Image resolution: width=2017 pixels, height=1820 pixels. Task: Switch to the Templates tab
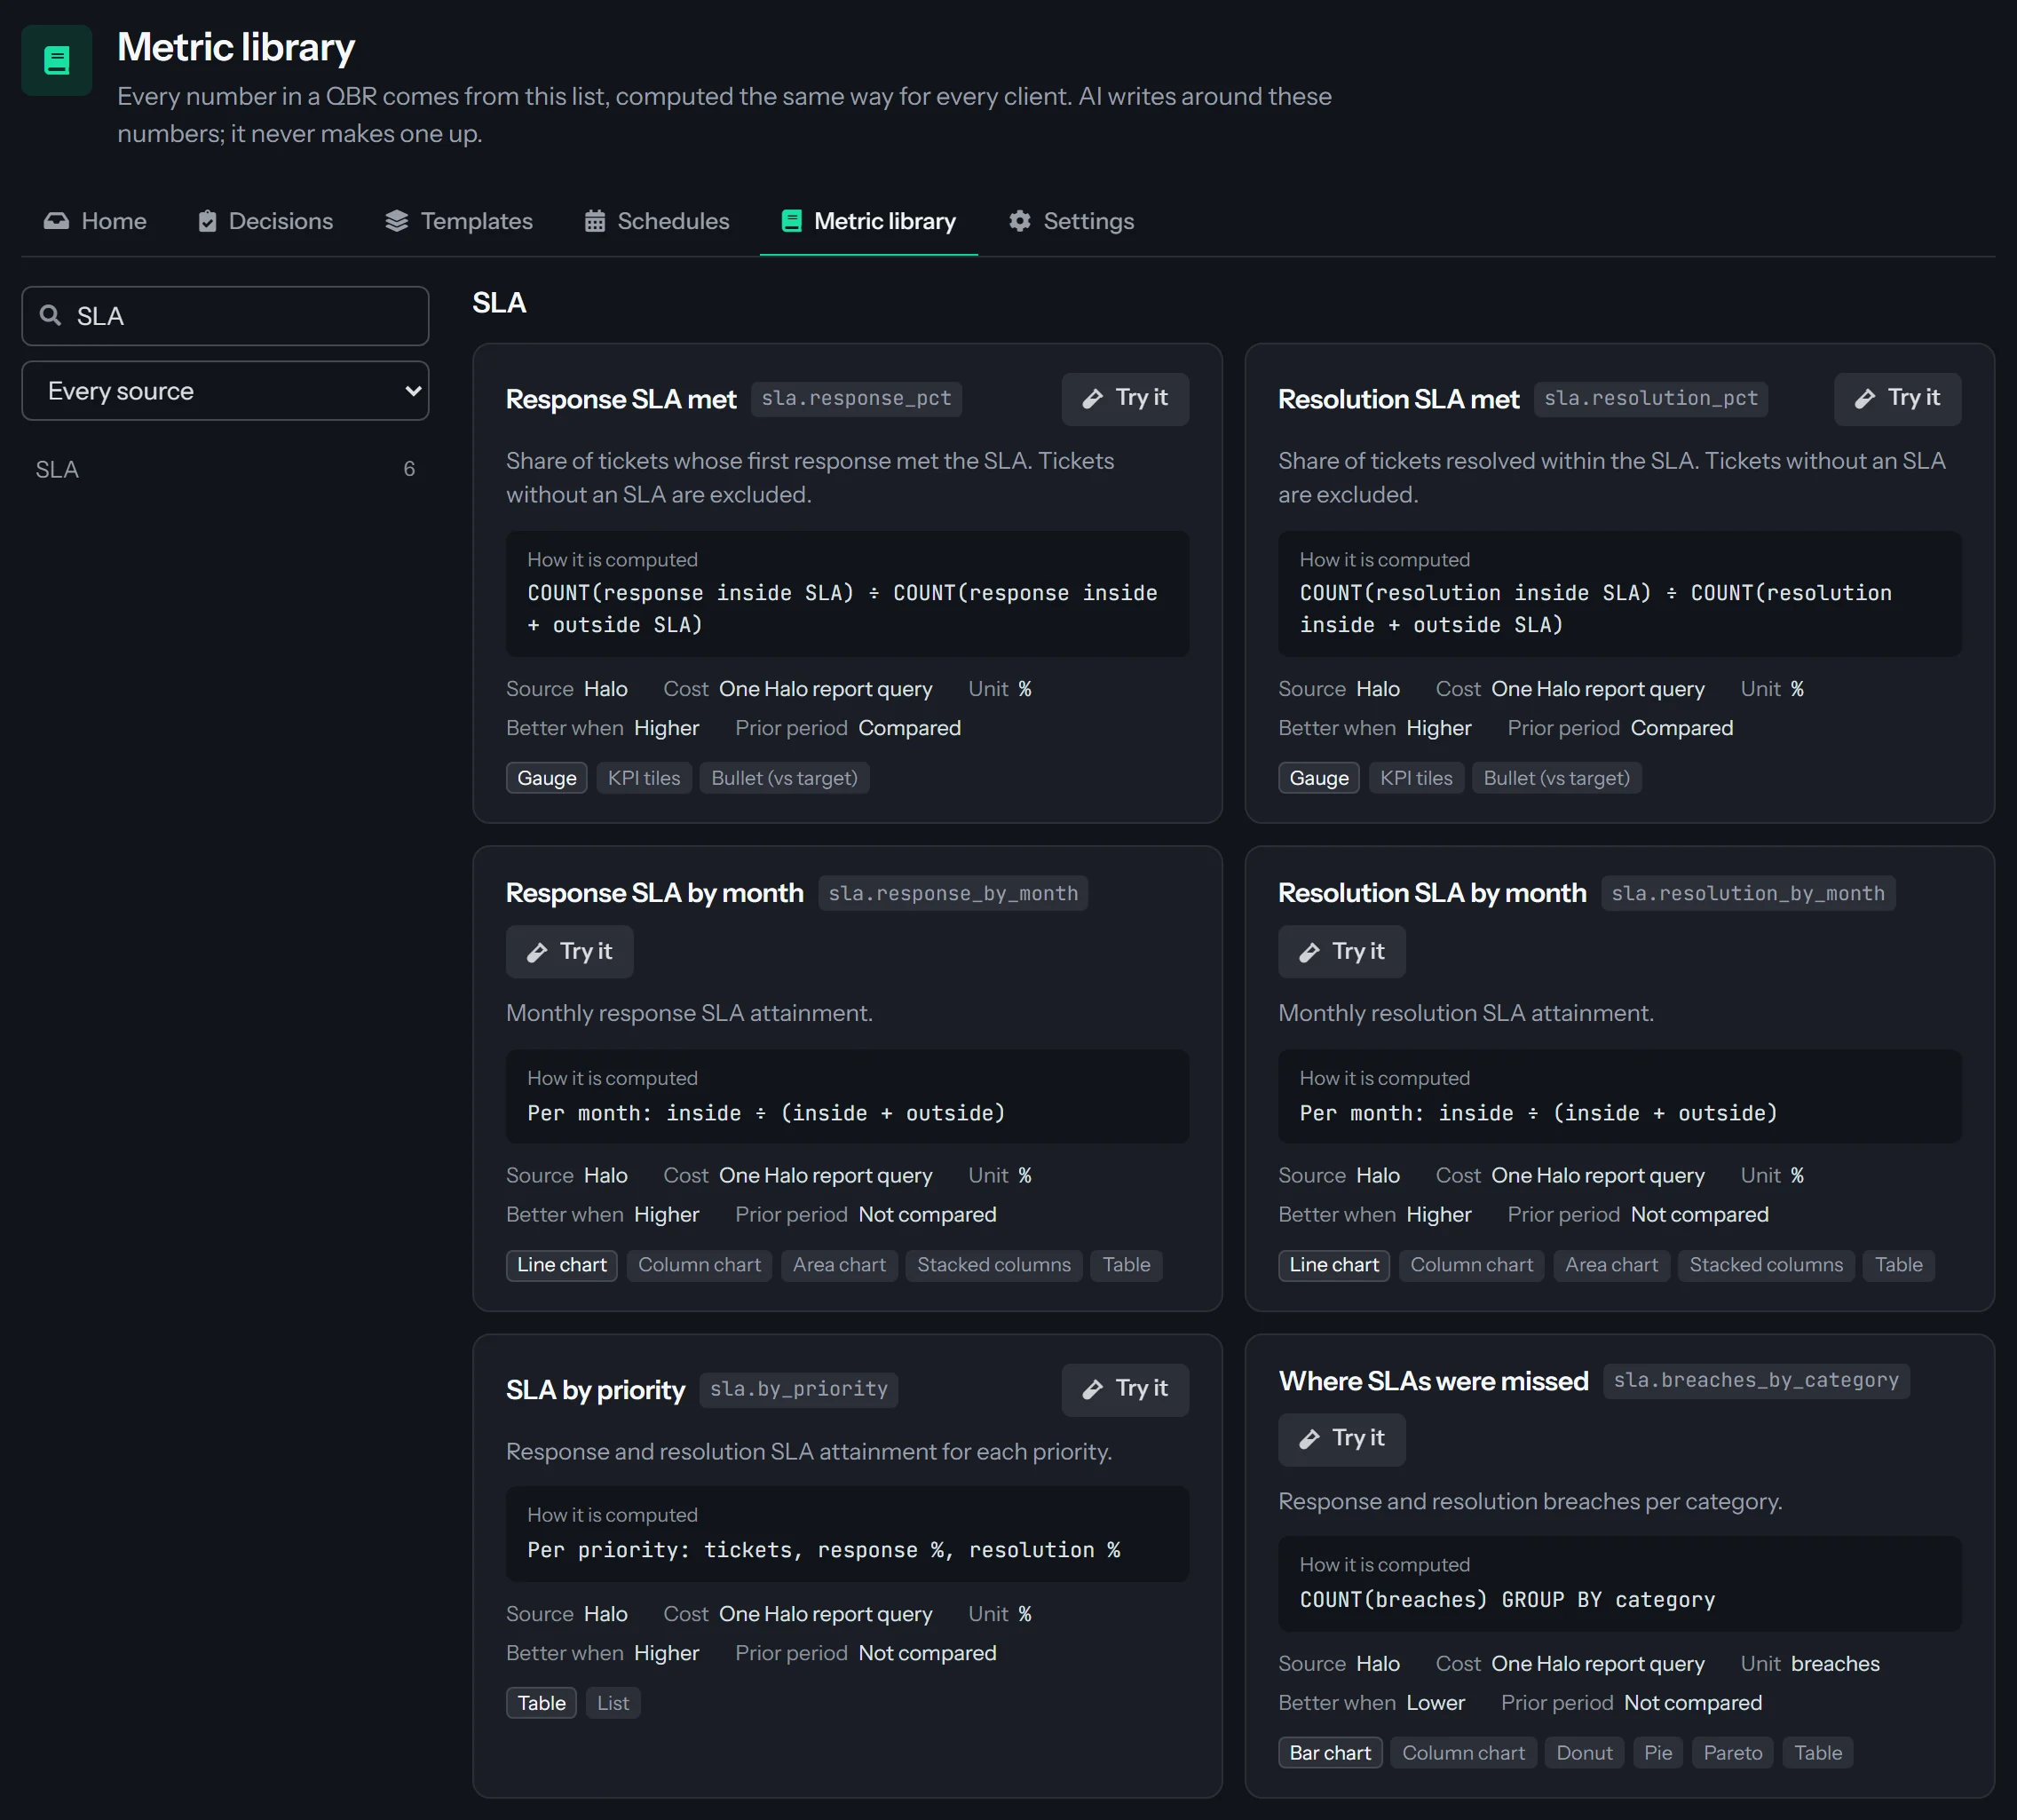[459, 221]
